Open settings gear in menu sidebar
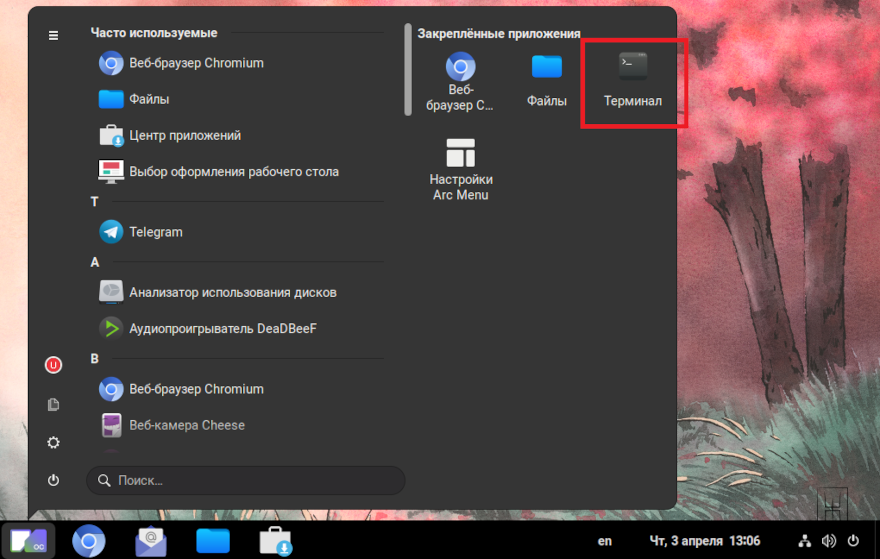 pos(53,442)
